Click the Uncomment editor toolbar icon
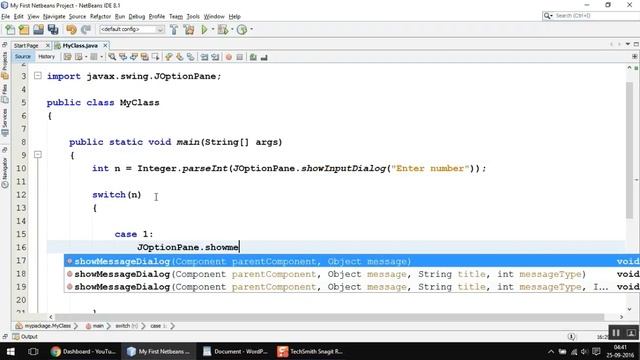The image size is (640, 360). coord(264,57)
